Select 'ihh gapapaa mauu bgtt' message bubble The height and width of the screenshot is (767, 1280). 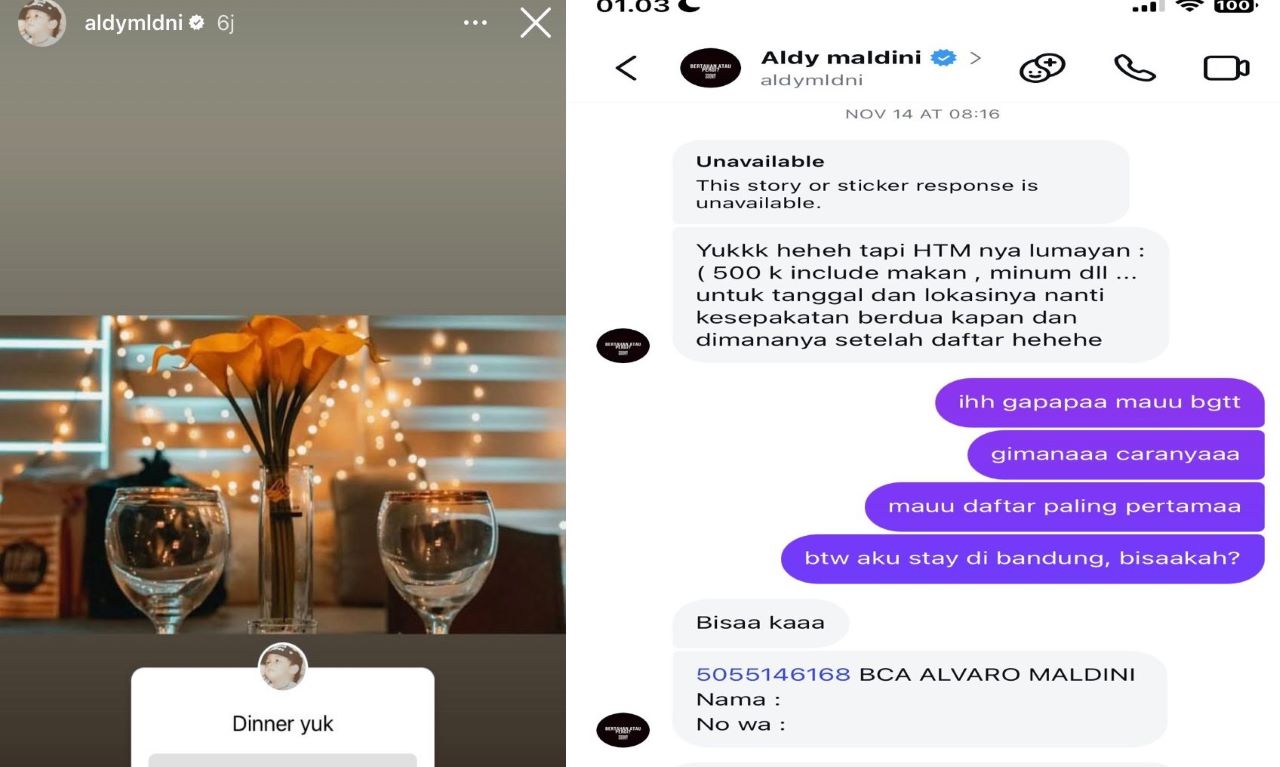click(x=1099, y=402)
